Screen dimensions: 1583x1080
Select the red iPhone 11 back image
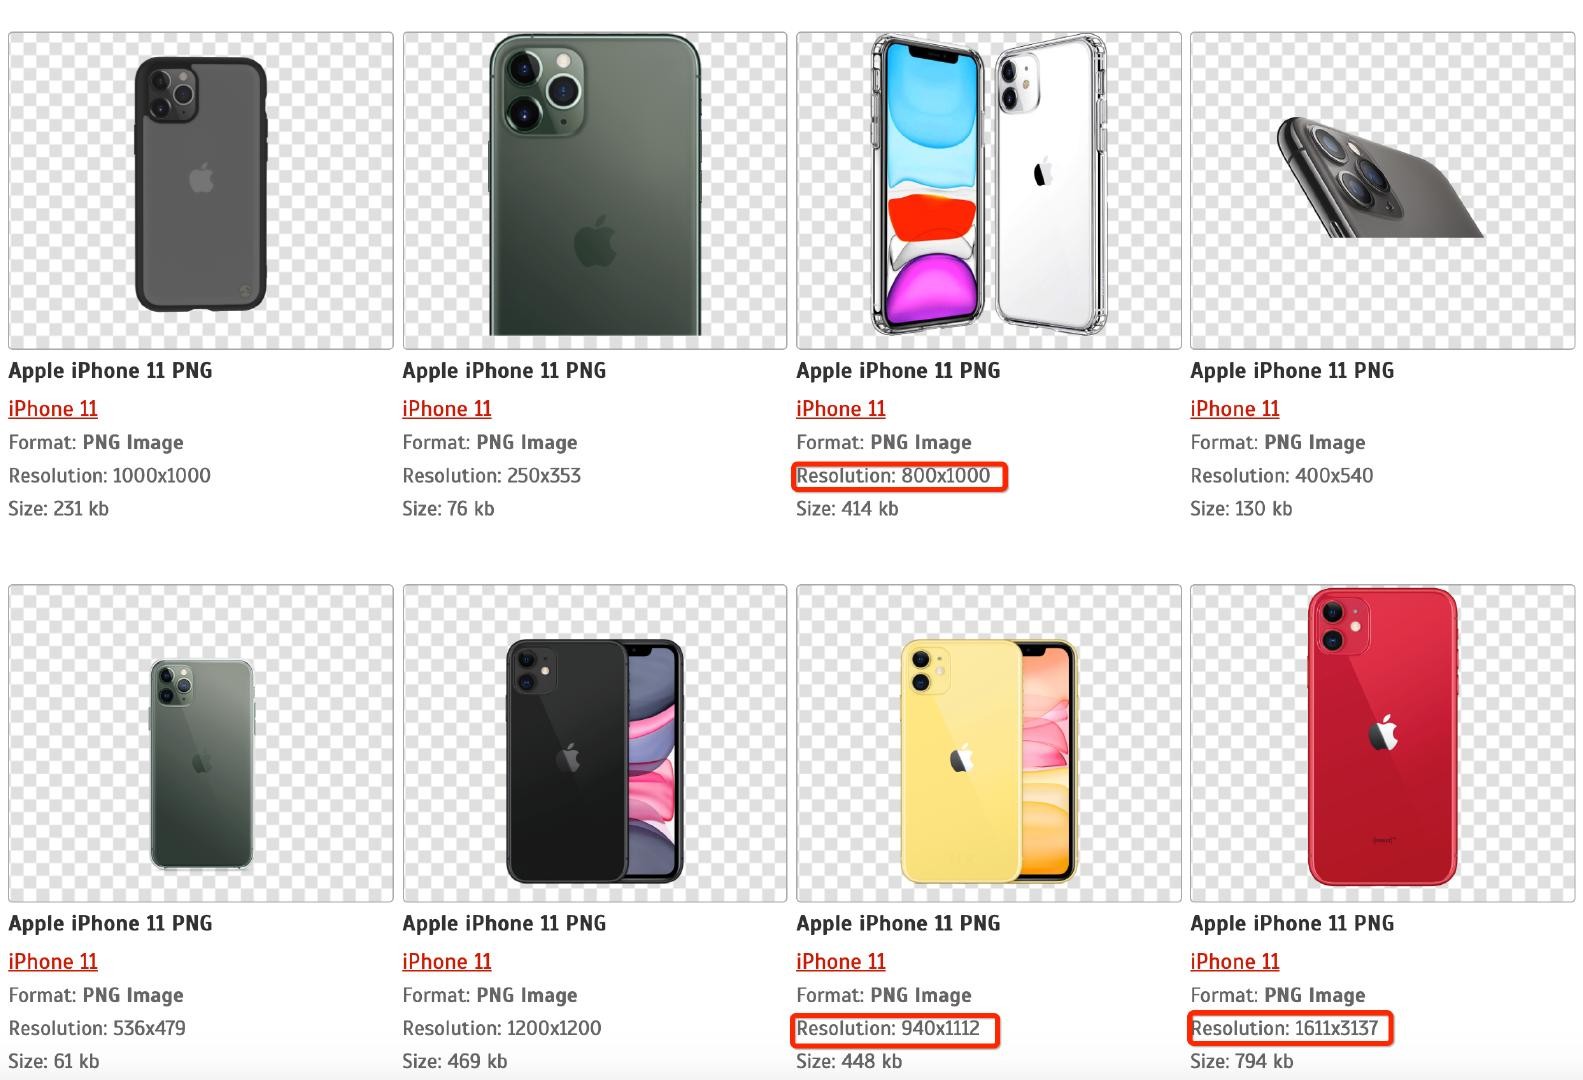(1382, 738)
